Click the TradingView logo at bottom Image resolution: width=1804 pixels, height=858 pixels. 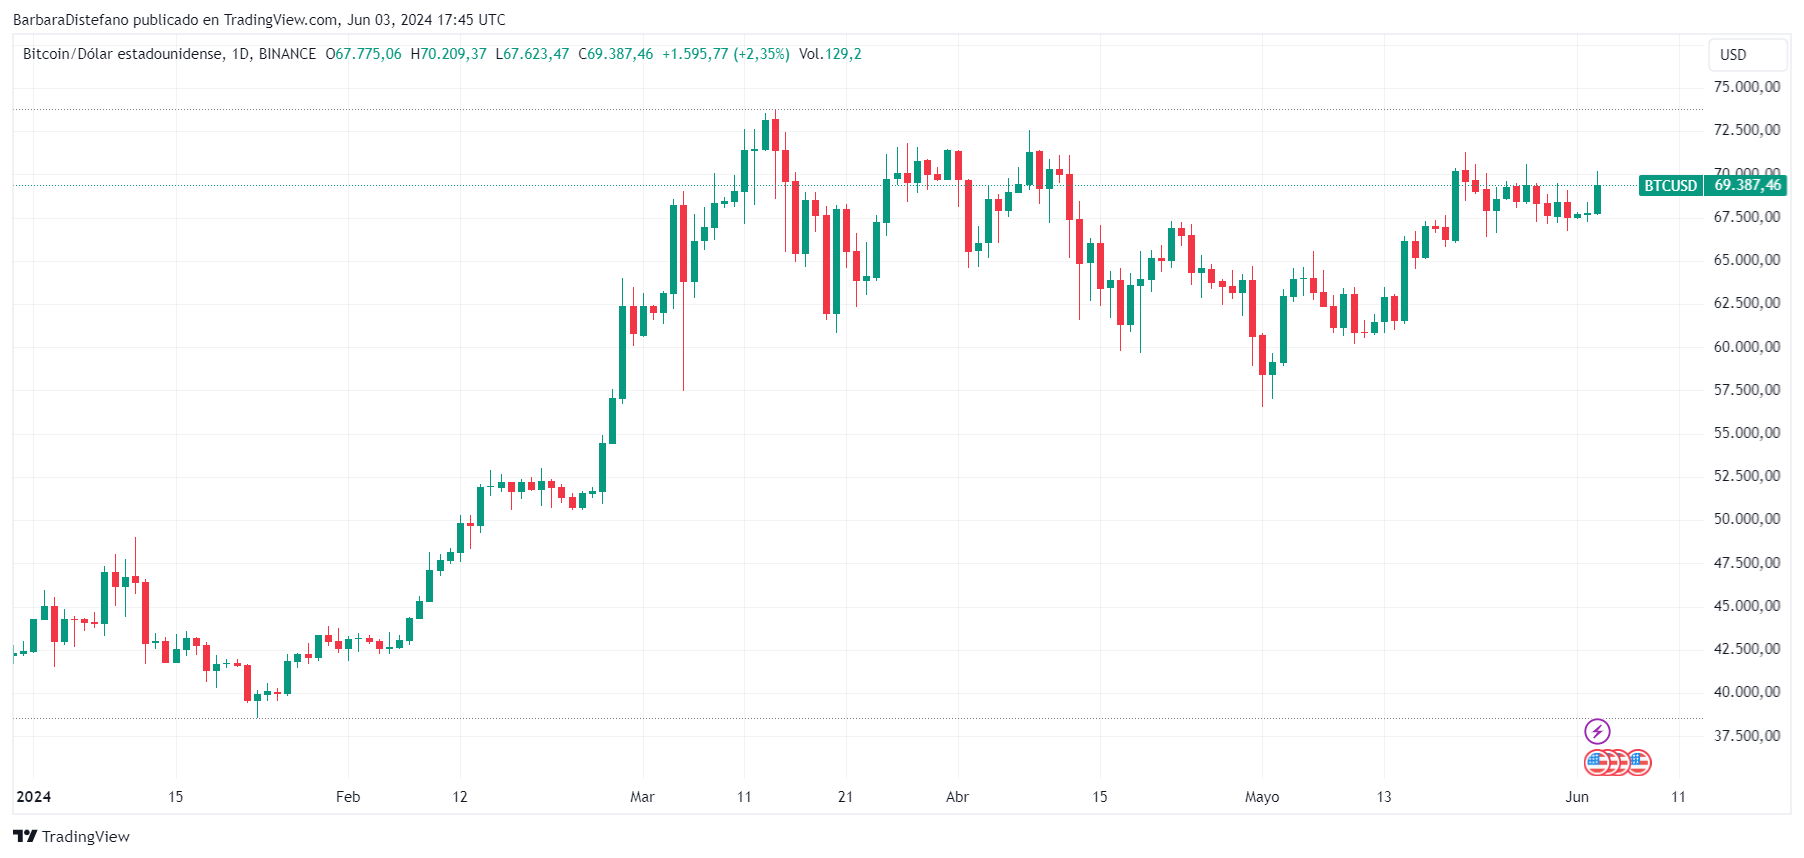[x=71, y=836]
